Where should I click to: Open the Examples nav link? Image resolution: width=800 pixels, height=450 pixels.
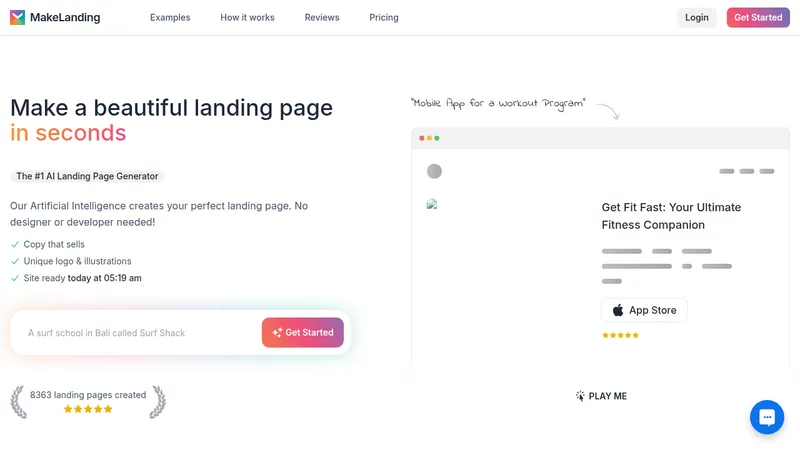click(x=170, y=17)
